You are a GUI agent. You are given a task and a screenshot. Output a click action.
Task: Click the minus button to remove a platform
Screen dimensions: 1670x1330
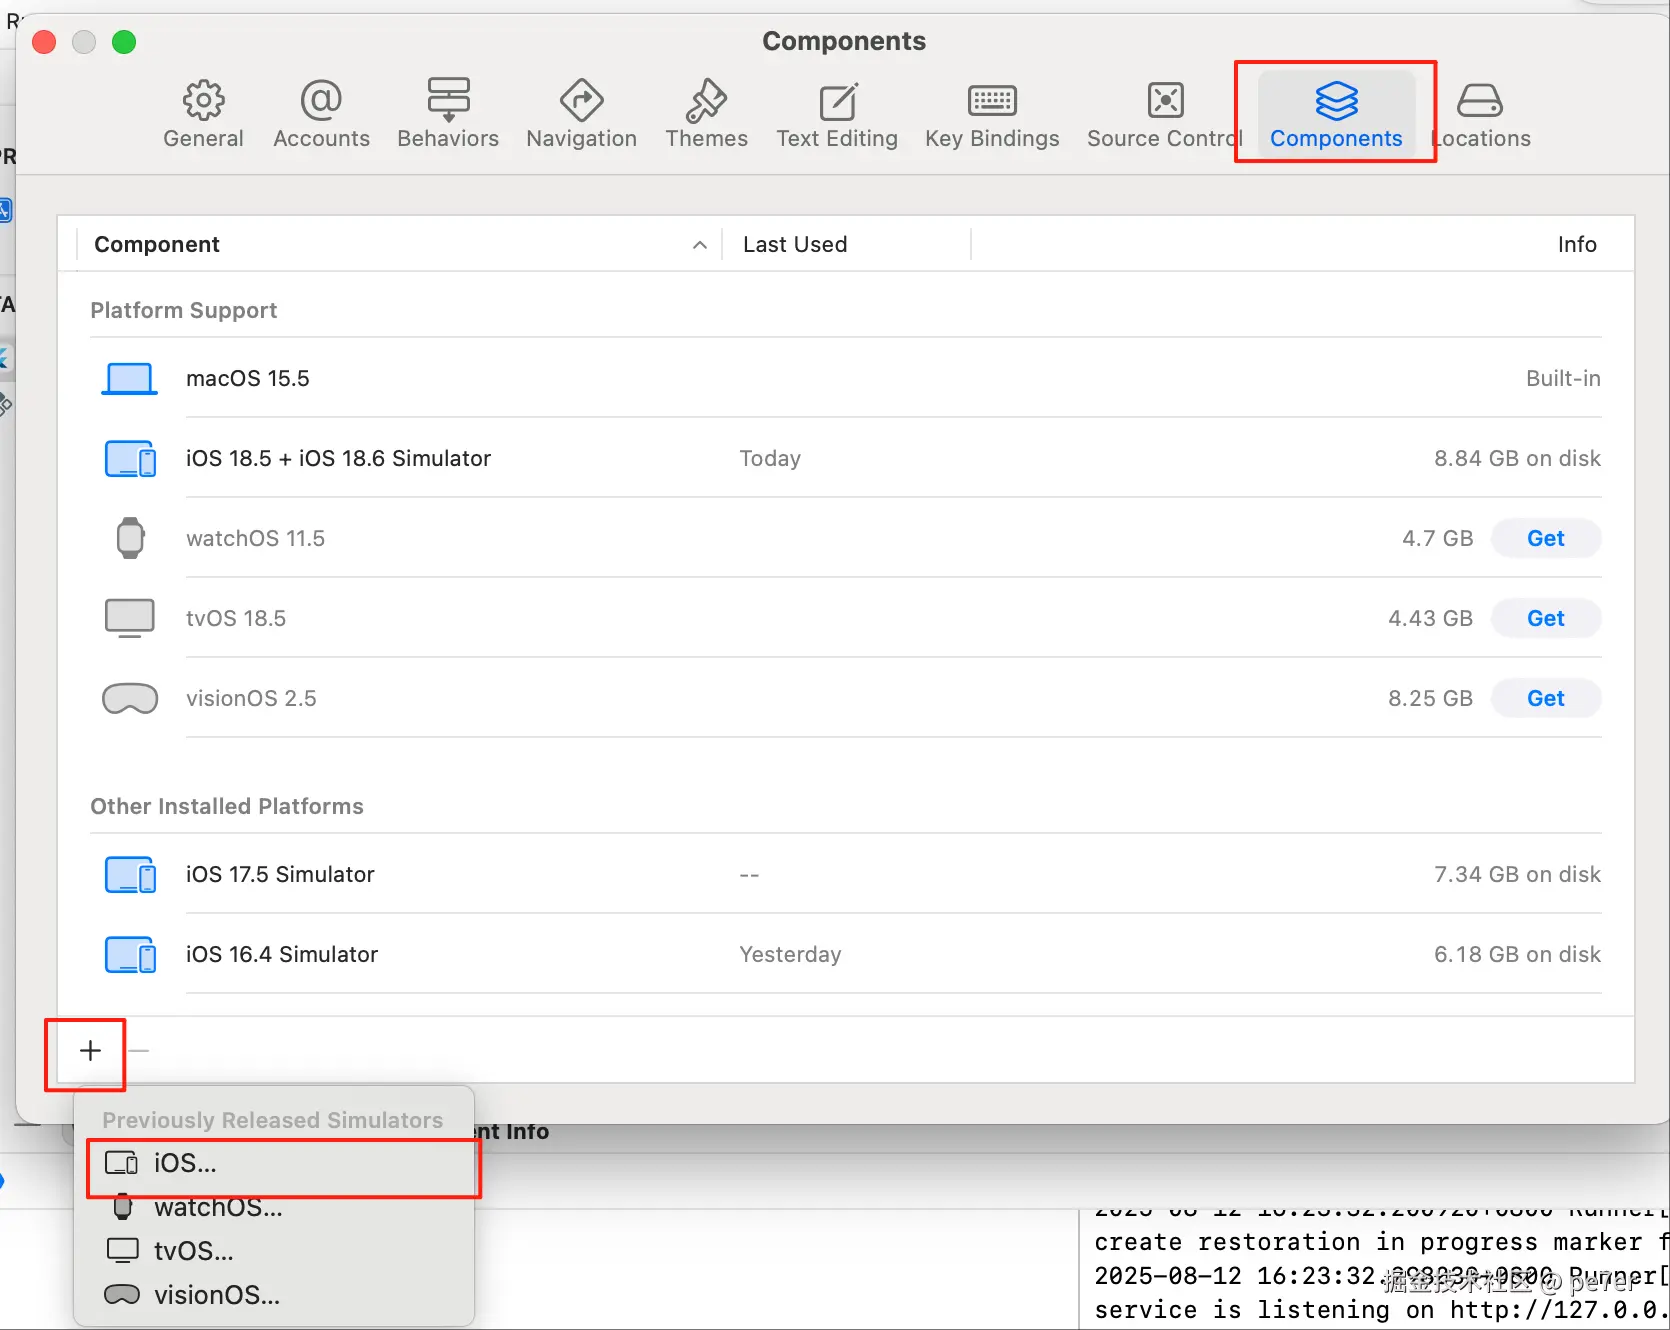click(139, 1050)
